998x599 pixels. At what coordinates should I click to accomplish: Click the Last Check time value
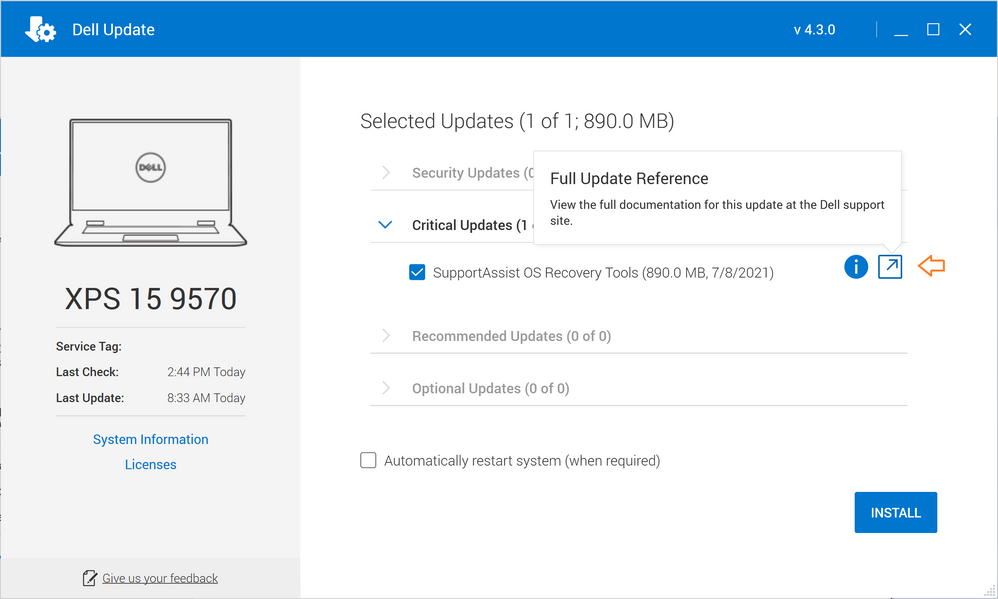pyautogui.click(x=206, y=372)
